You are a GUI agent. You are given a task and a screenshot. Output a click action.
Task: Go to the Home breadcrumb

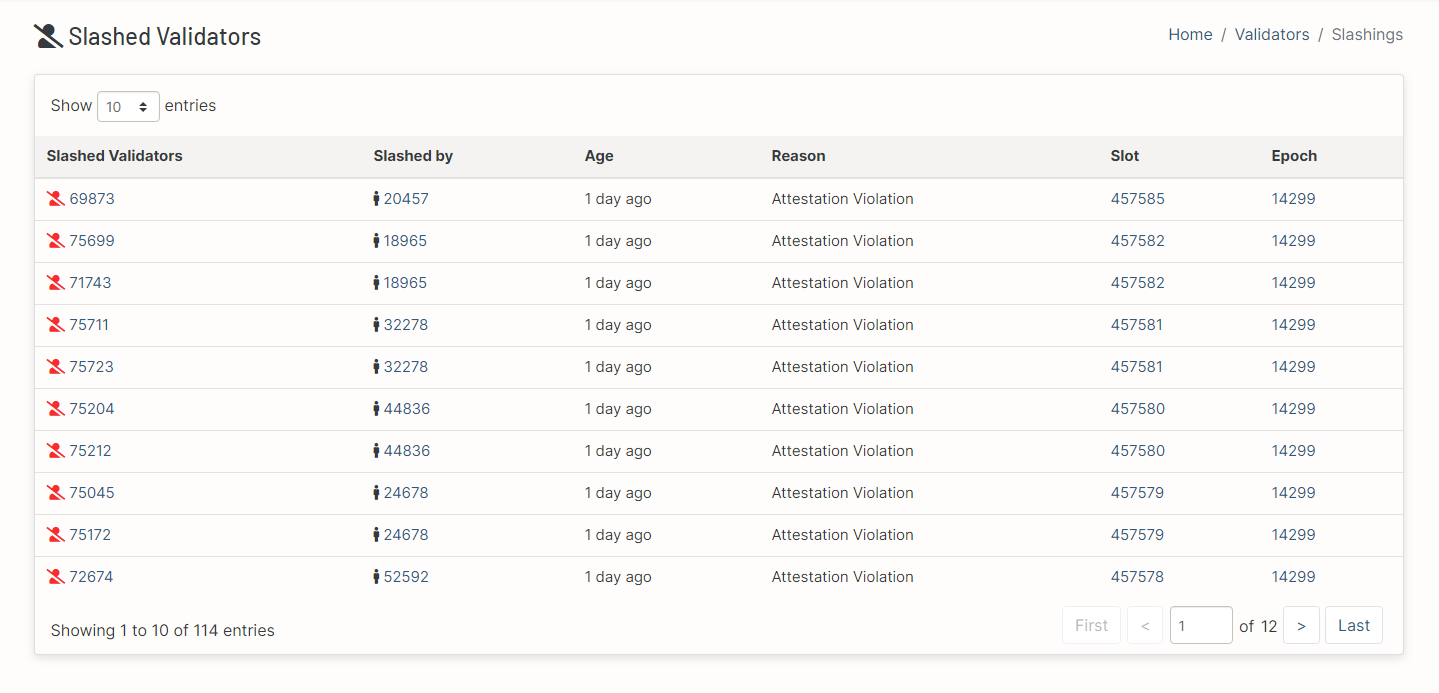point(1190,35)
